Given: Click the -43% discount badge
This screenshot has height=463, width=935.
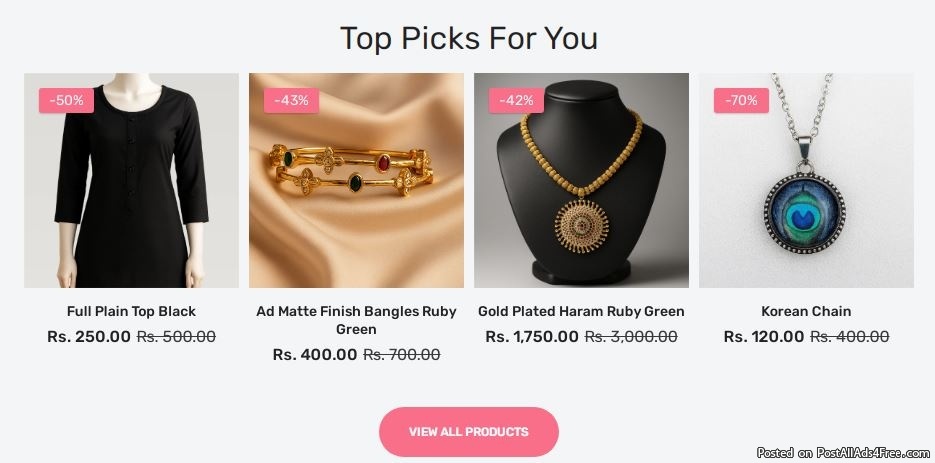Looking at the screenshot, I should (x=291, y=100).
